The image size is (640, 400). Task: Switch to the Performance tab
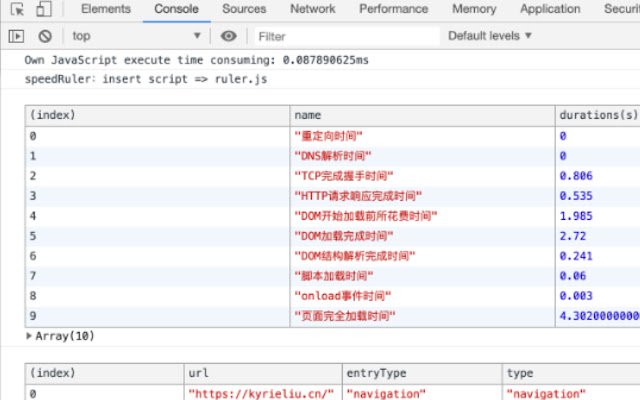[393, 9]
